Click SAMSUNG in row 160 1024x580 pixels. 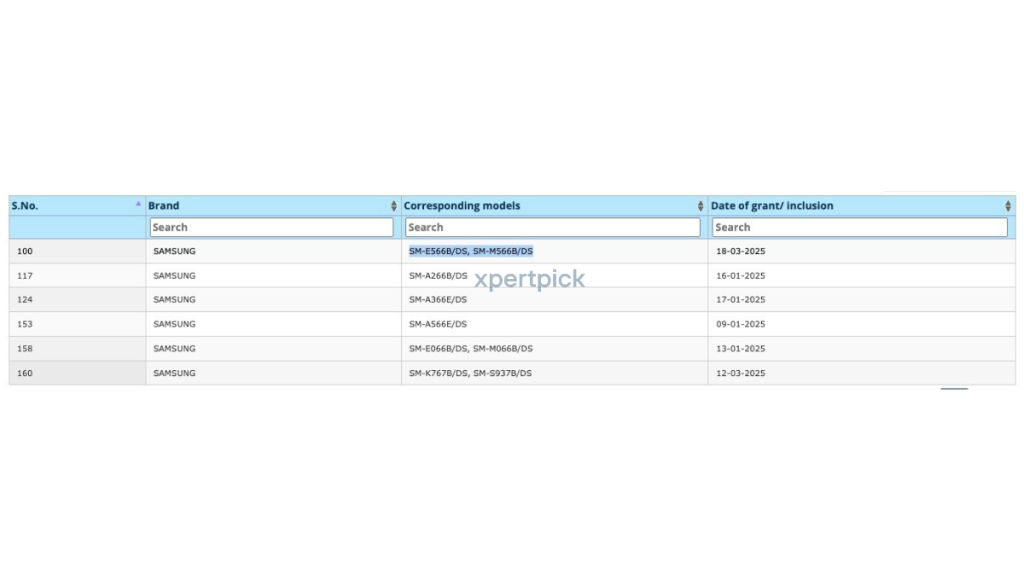coord(174,373)
